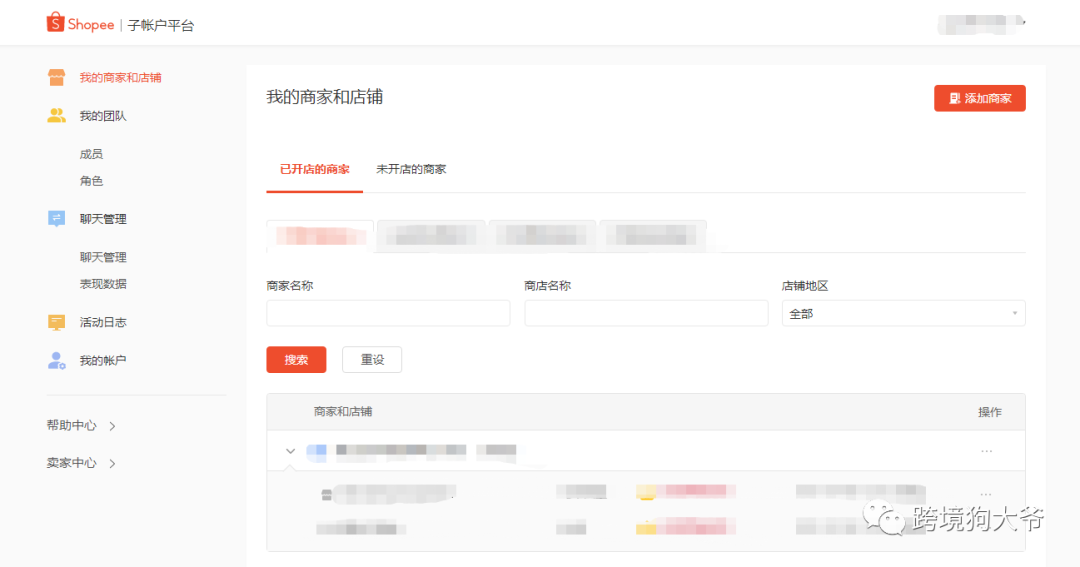The height and width of the screenshot is (567, 1080).
Task: Open the 店铺地区 dropdown showing 全部
Action: (904, 313)
